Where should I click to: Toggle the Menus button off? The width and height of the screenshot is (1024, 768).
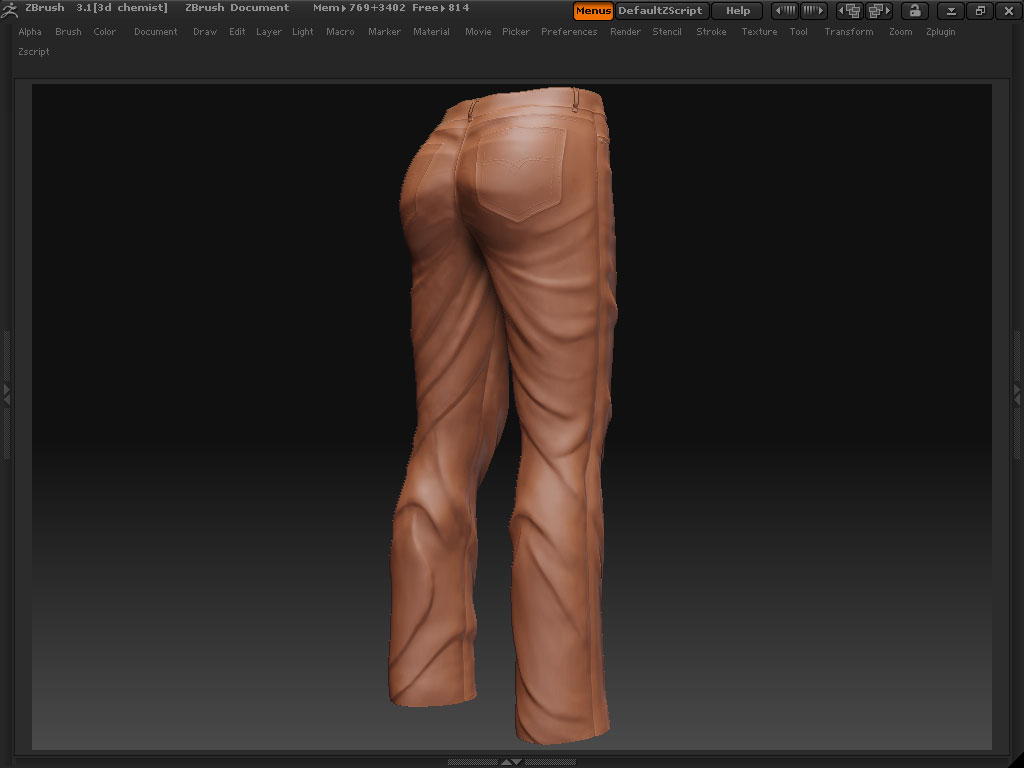593,10
